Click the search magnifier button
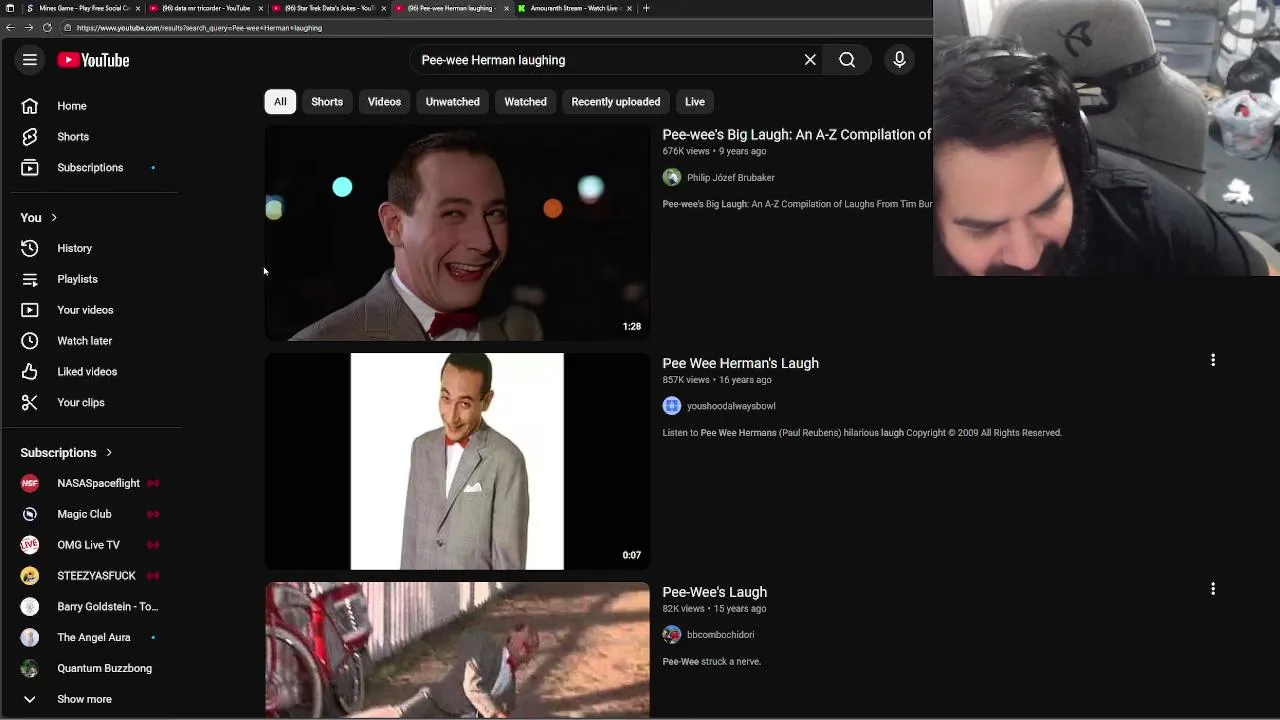The height and width of the screenshot is (720, 1280). pyautogui.click(x=847, y=60)
